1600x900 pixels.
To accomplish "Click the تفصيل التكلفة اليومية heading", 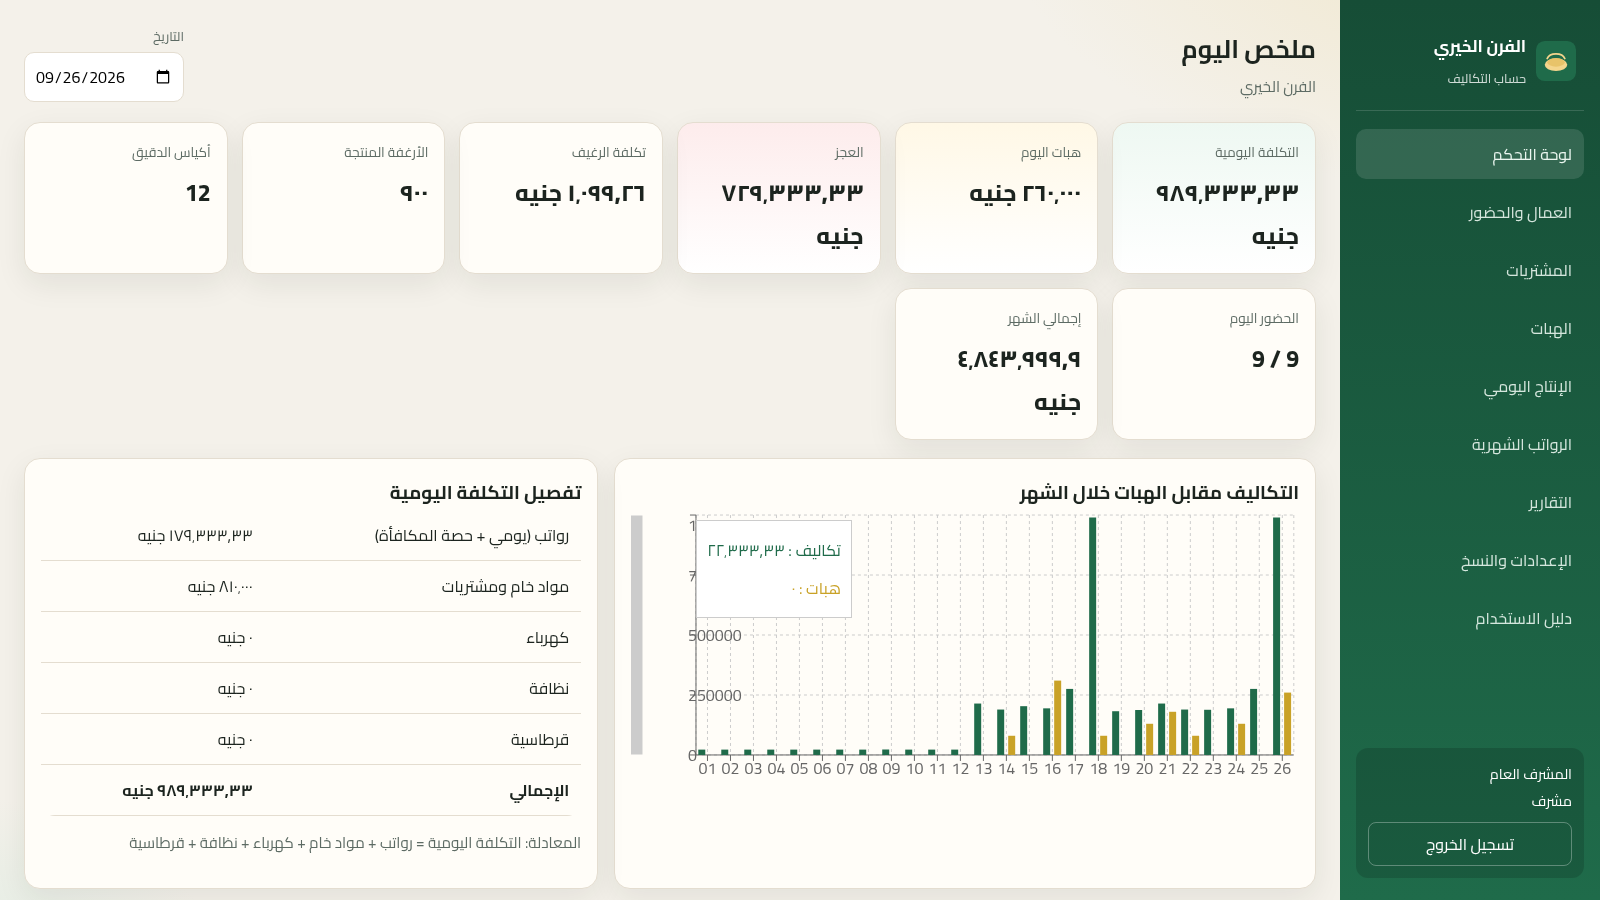I will (x=486, y=493).
